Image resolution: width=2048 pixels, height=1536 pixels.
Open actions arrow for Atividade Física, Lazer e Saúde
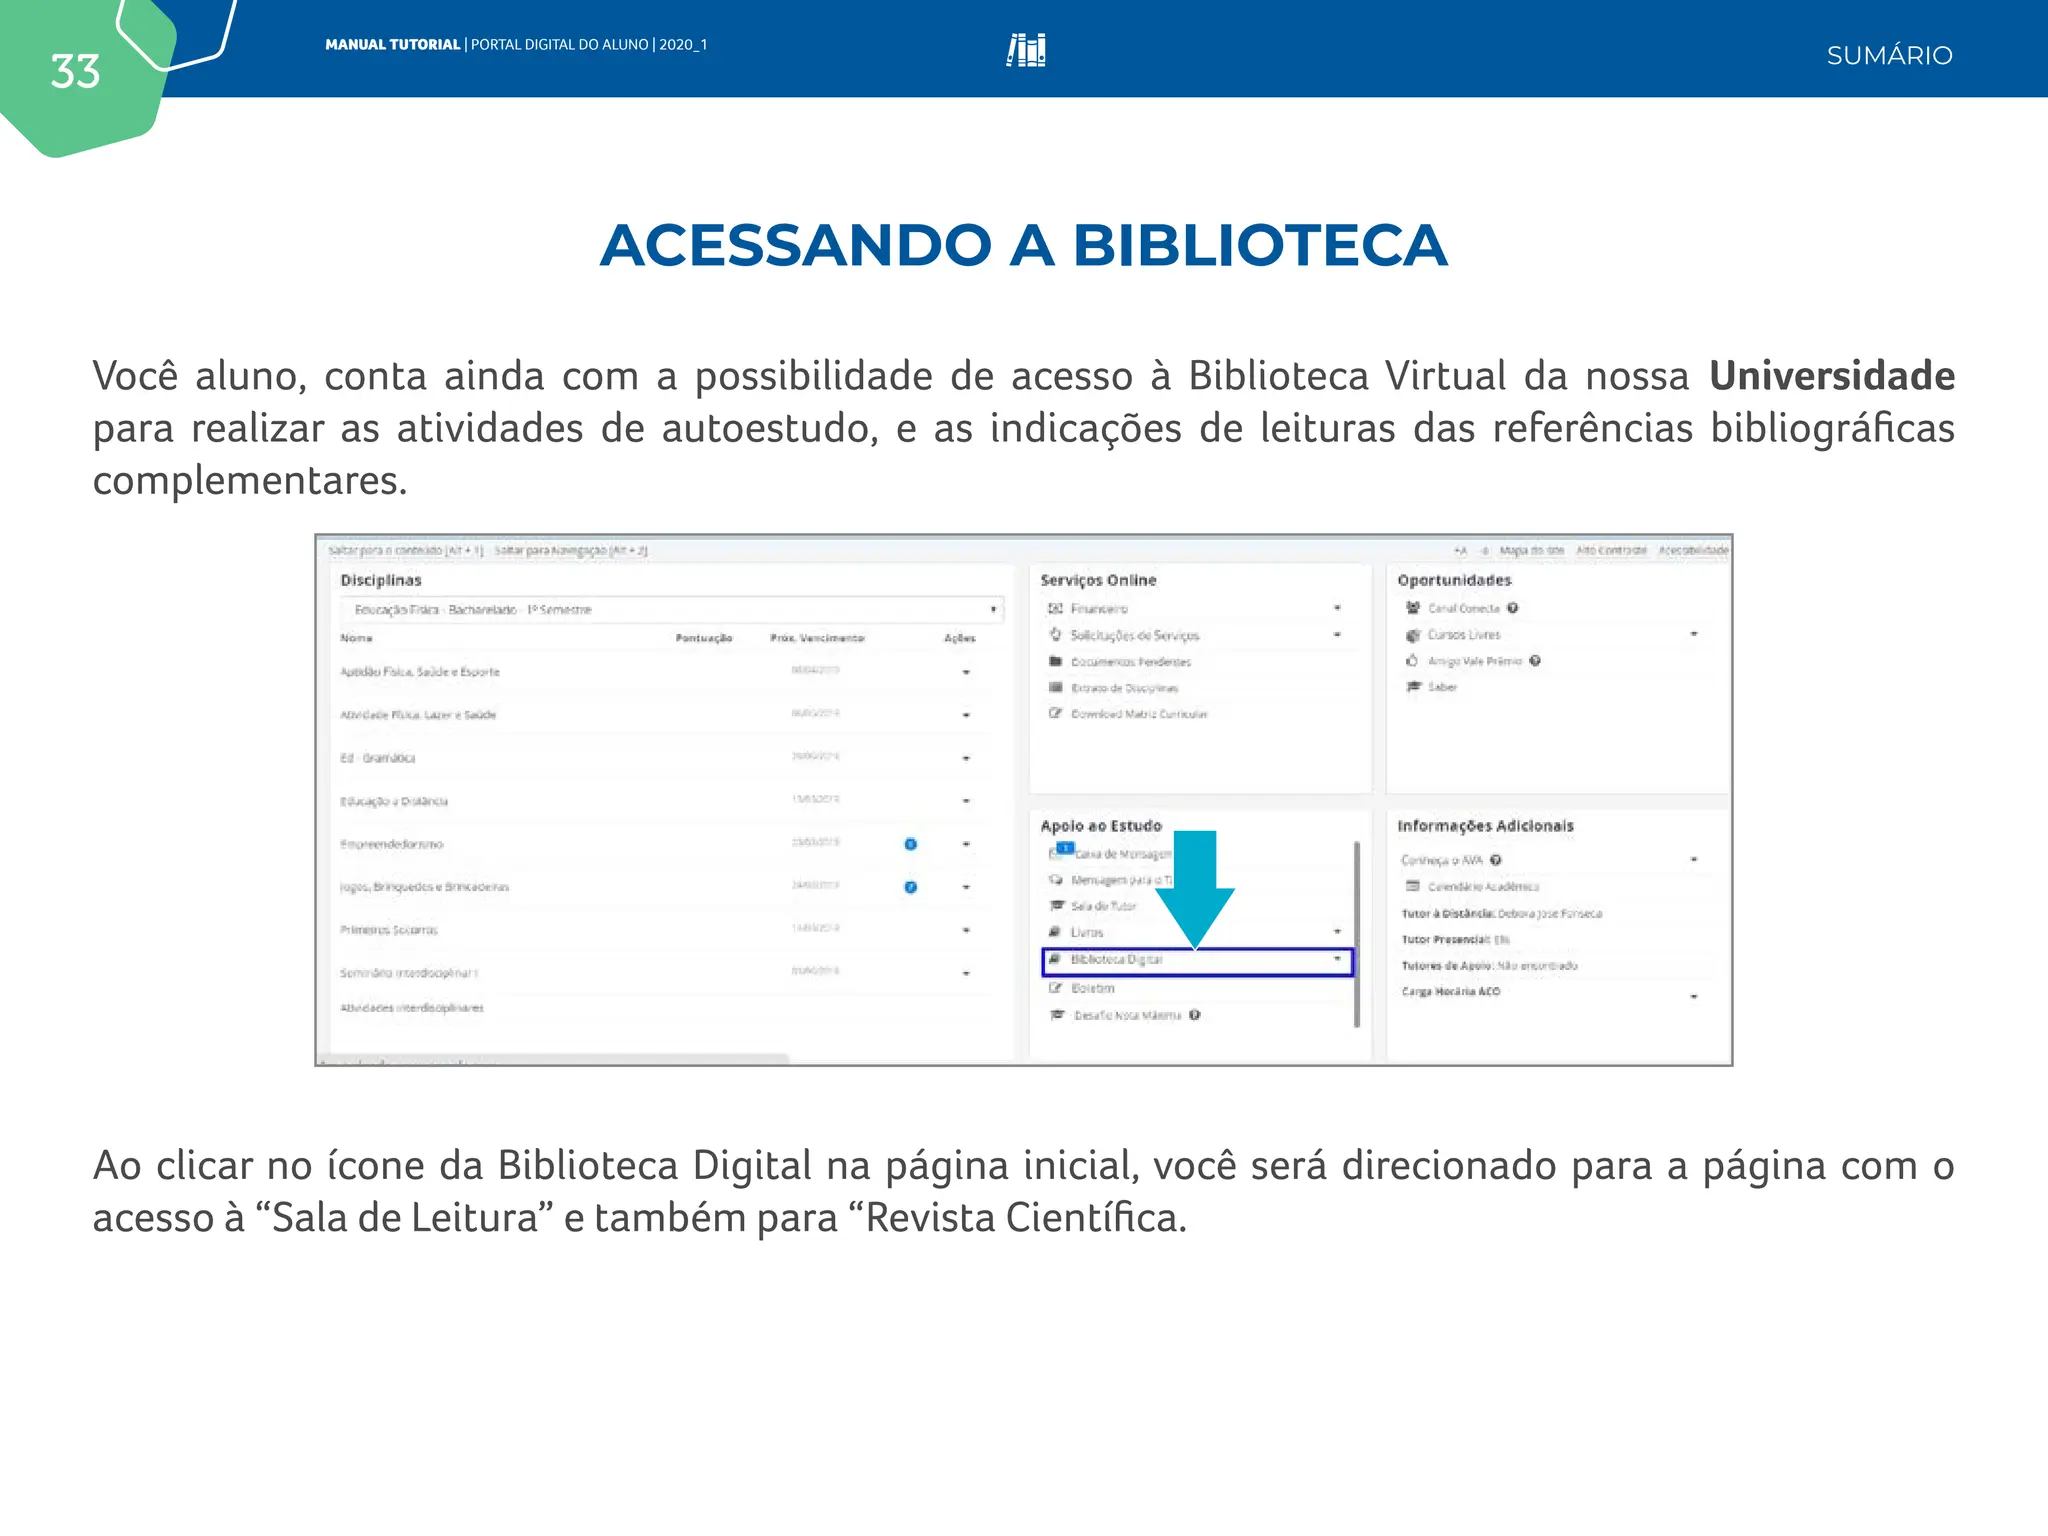(x=966, y=715)
